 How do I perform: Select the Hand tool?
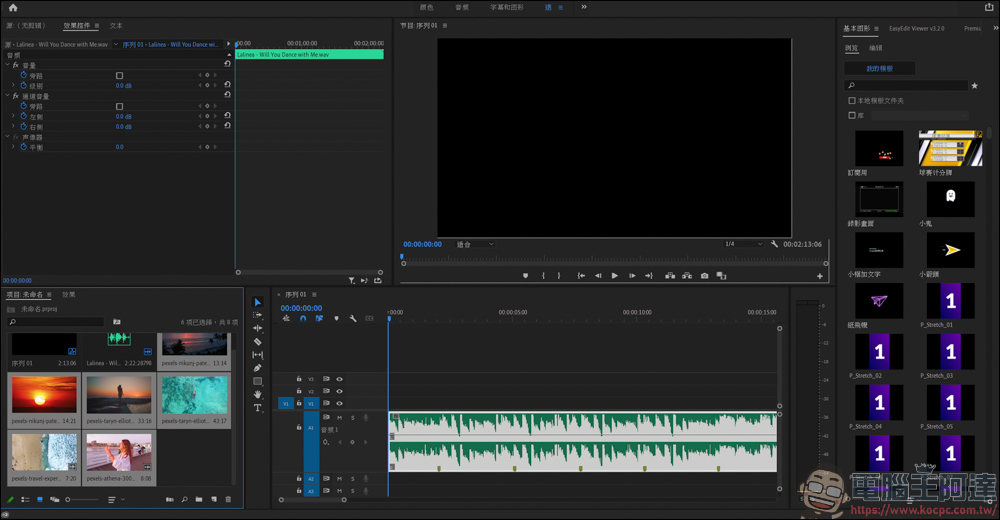258,394
